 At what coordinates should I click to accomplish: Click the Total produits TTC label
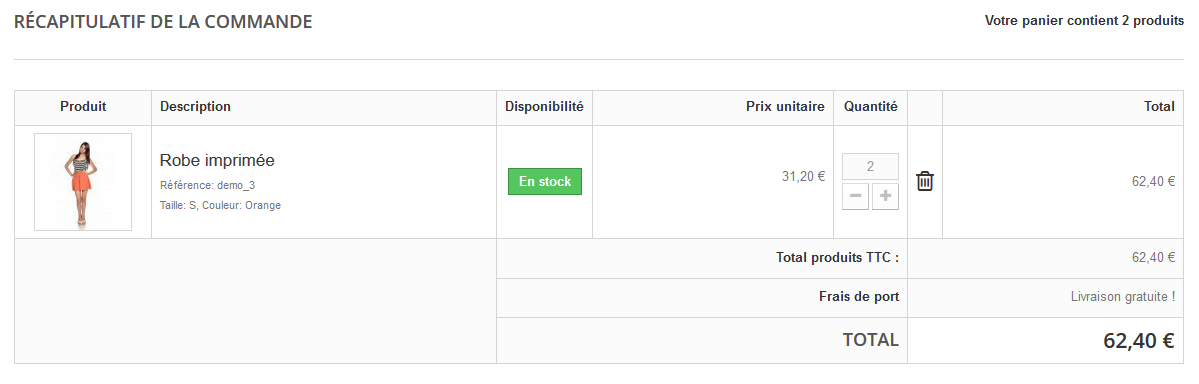(x=837, y=258)
